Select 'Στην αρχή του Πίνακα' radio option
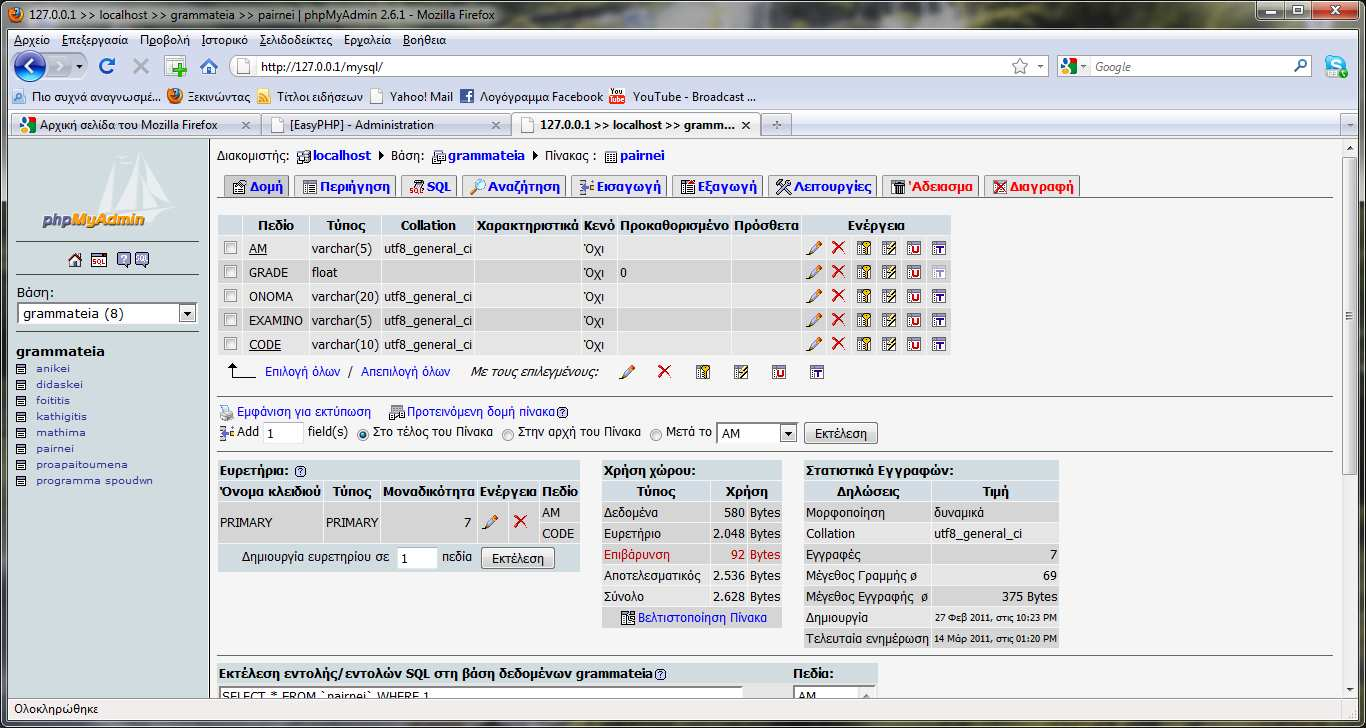The height and width of the screenshot is (728, 1366). [x=508, y=434]
